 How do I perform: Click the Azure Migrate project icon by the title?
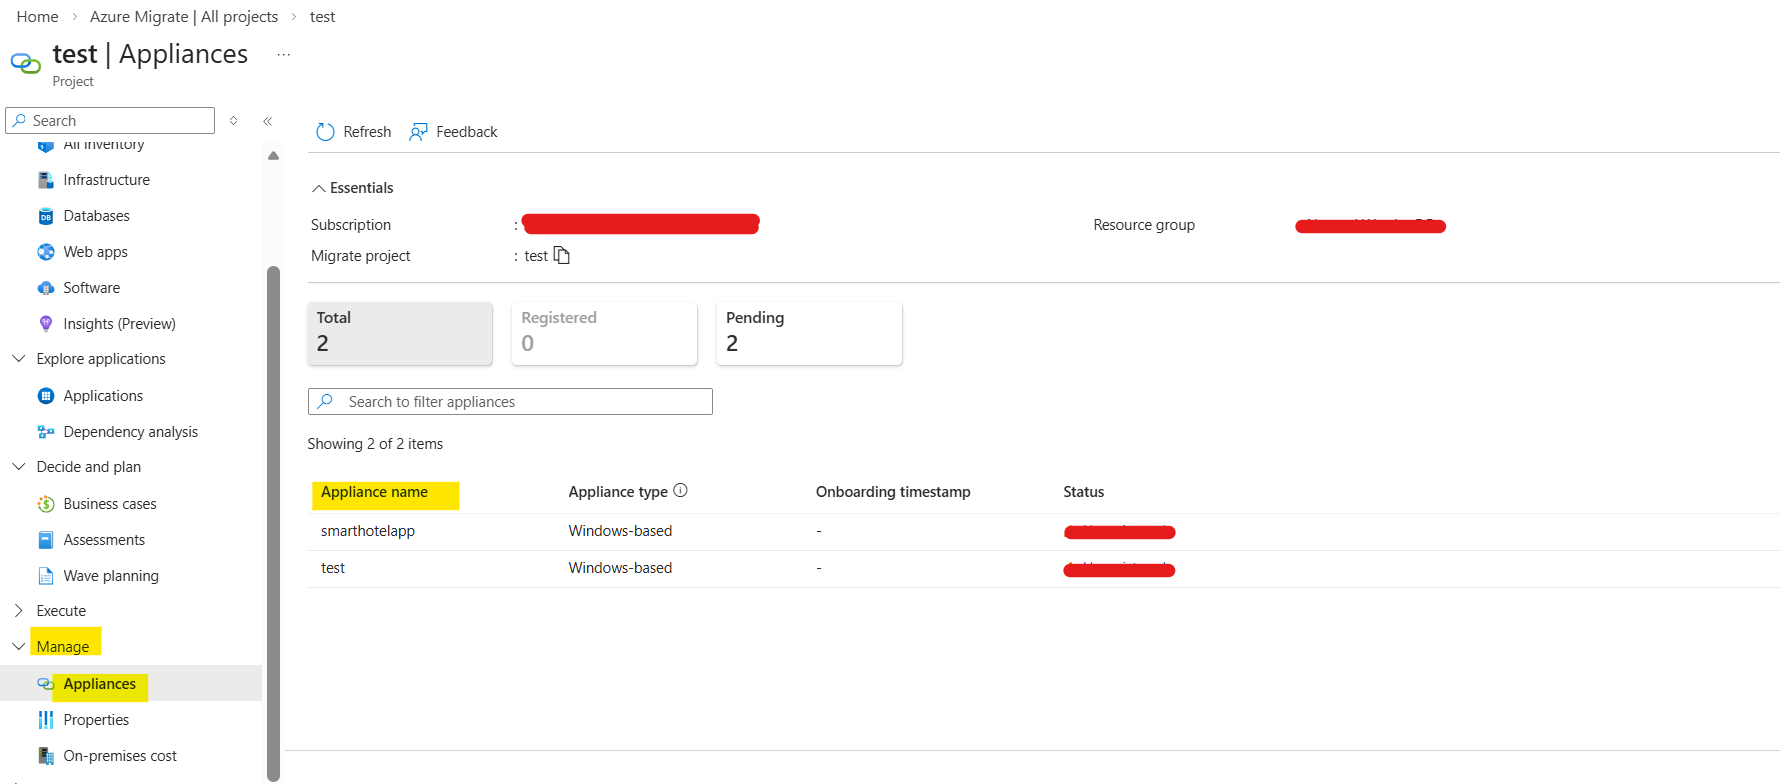point(26,64)
